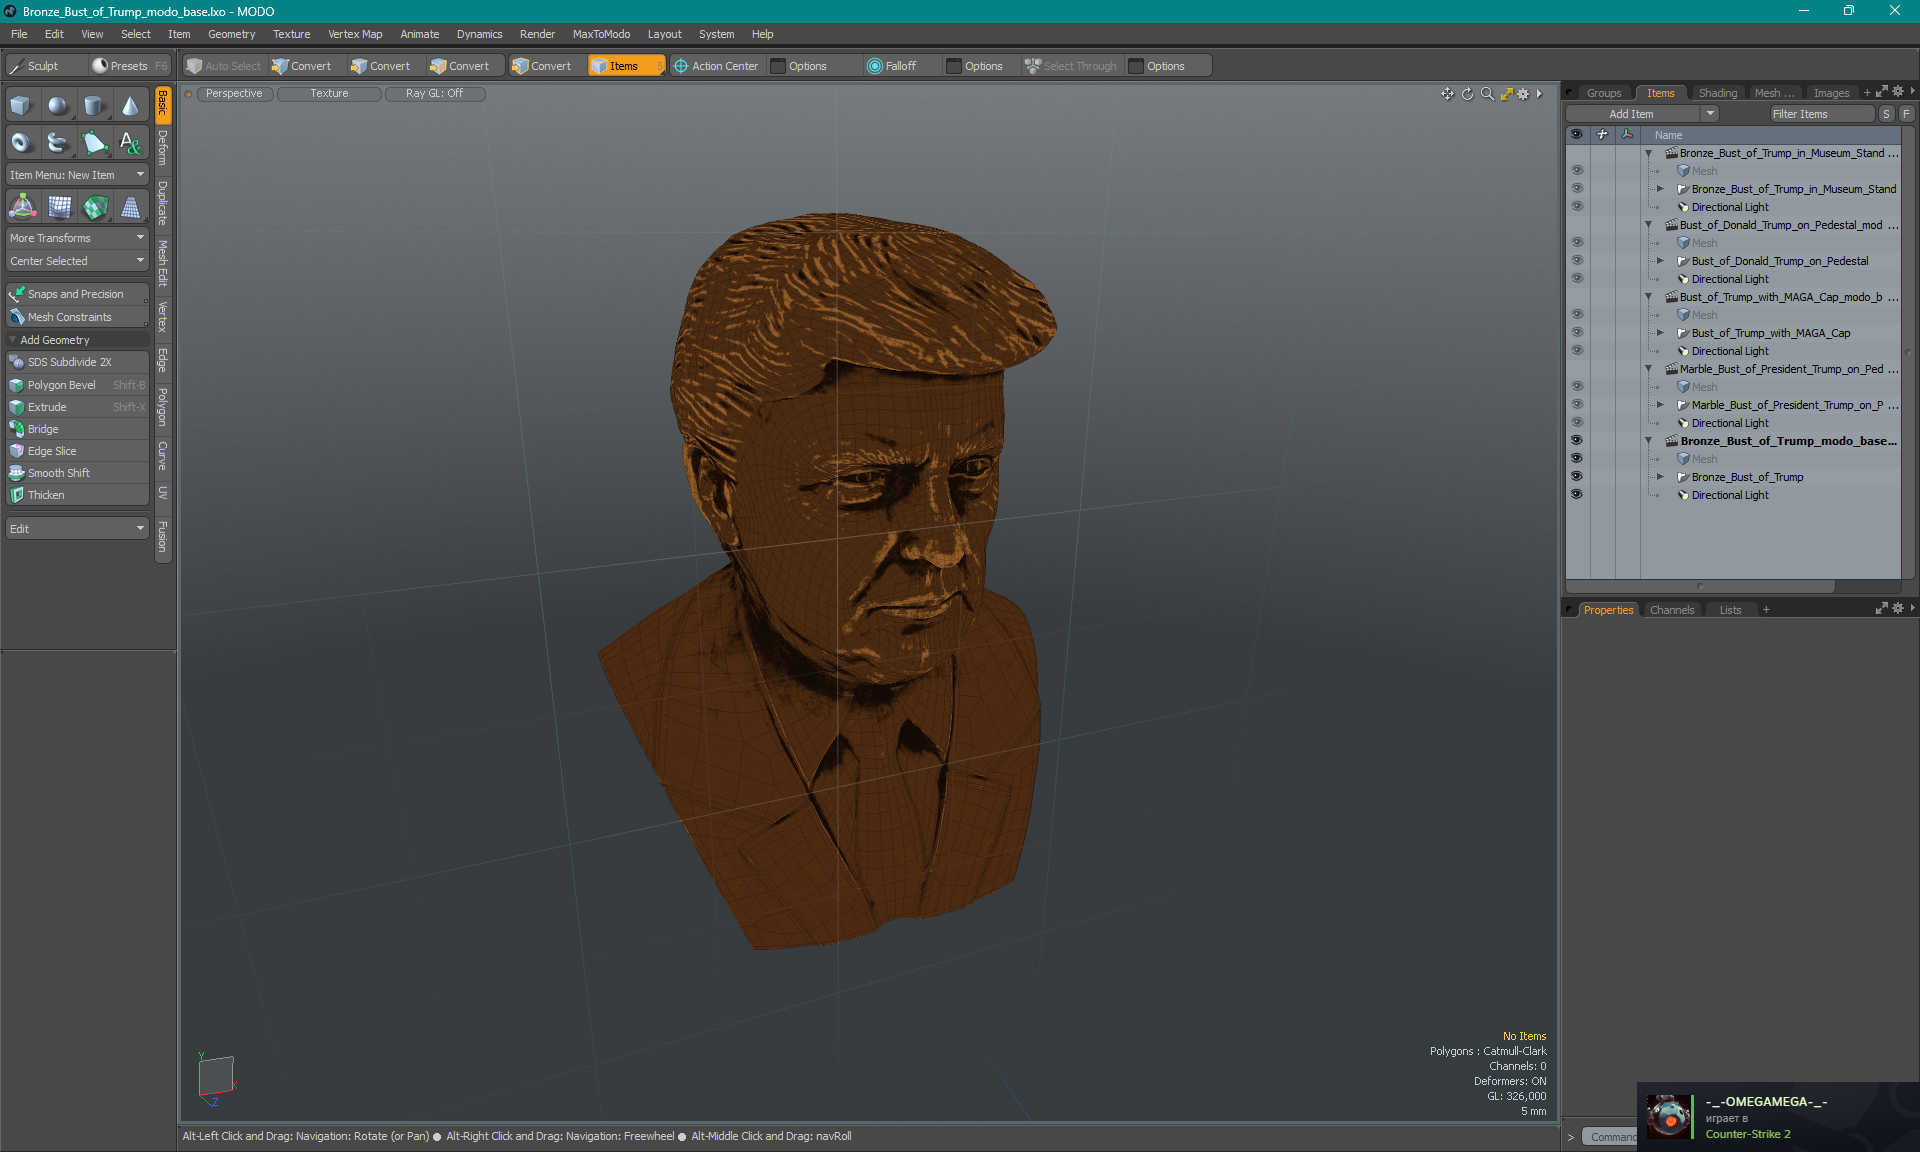The image size is (1920, 1152).
Task: Select the Sphere primitive tool
Action: [x=58, y=105]
